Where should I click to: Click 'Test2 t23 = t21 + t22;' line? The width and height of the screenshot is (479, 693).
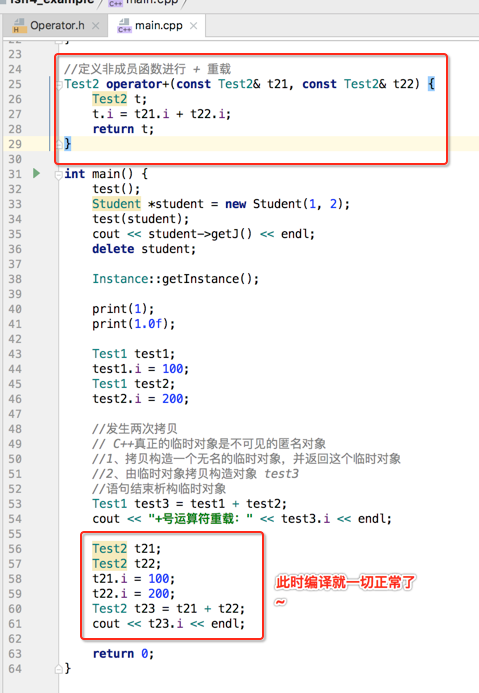pyautogui.click(x=168, y=609)
